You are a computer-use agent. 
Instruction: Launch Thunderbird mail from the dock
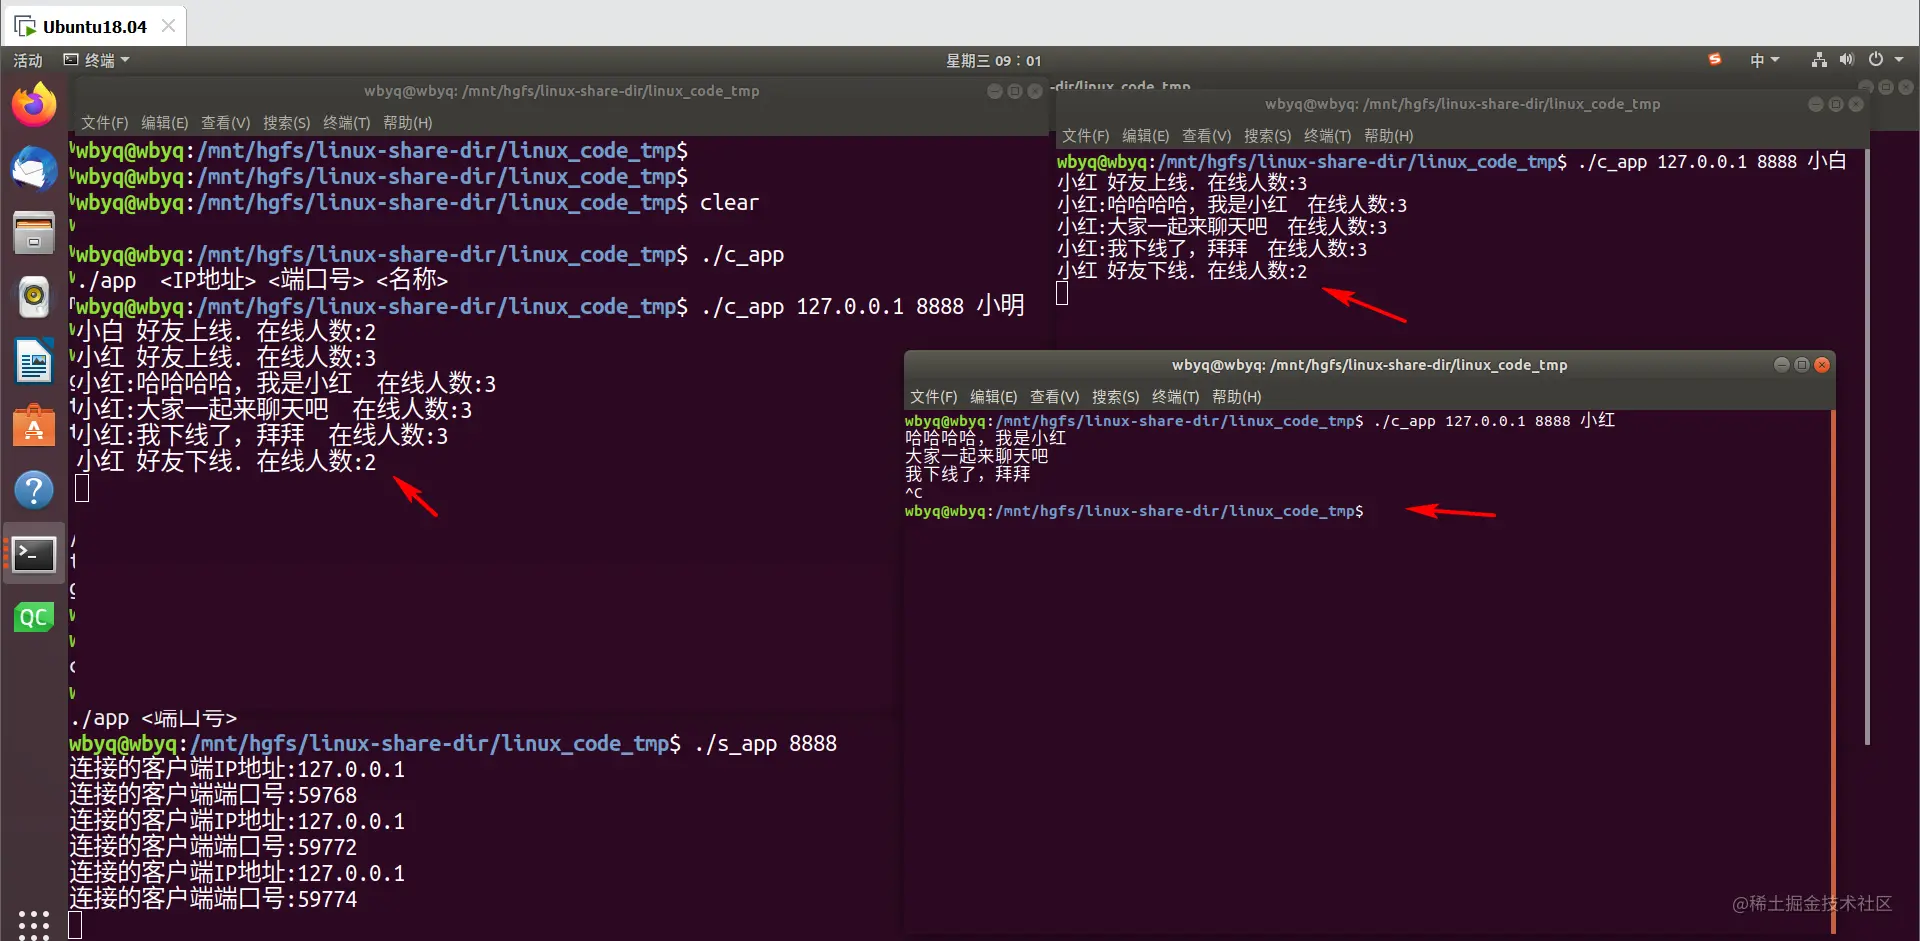34,168
